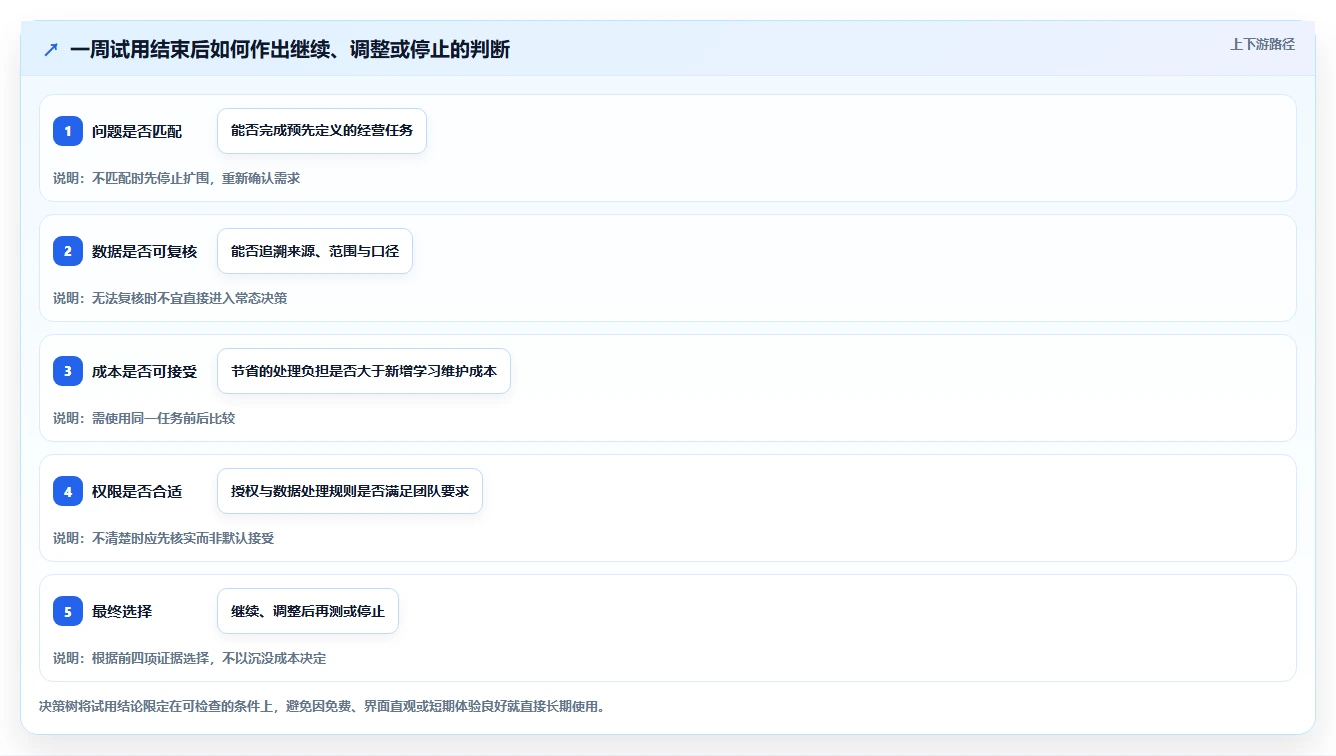Select note '需使用同一任务前后比较'
The height and width of the screenshot is (756, 1336).
(x=163, y=418)
